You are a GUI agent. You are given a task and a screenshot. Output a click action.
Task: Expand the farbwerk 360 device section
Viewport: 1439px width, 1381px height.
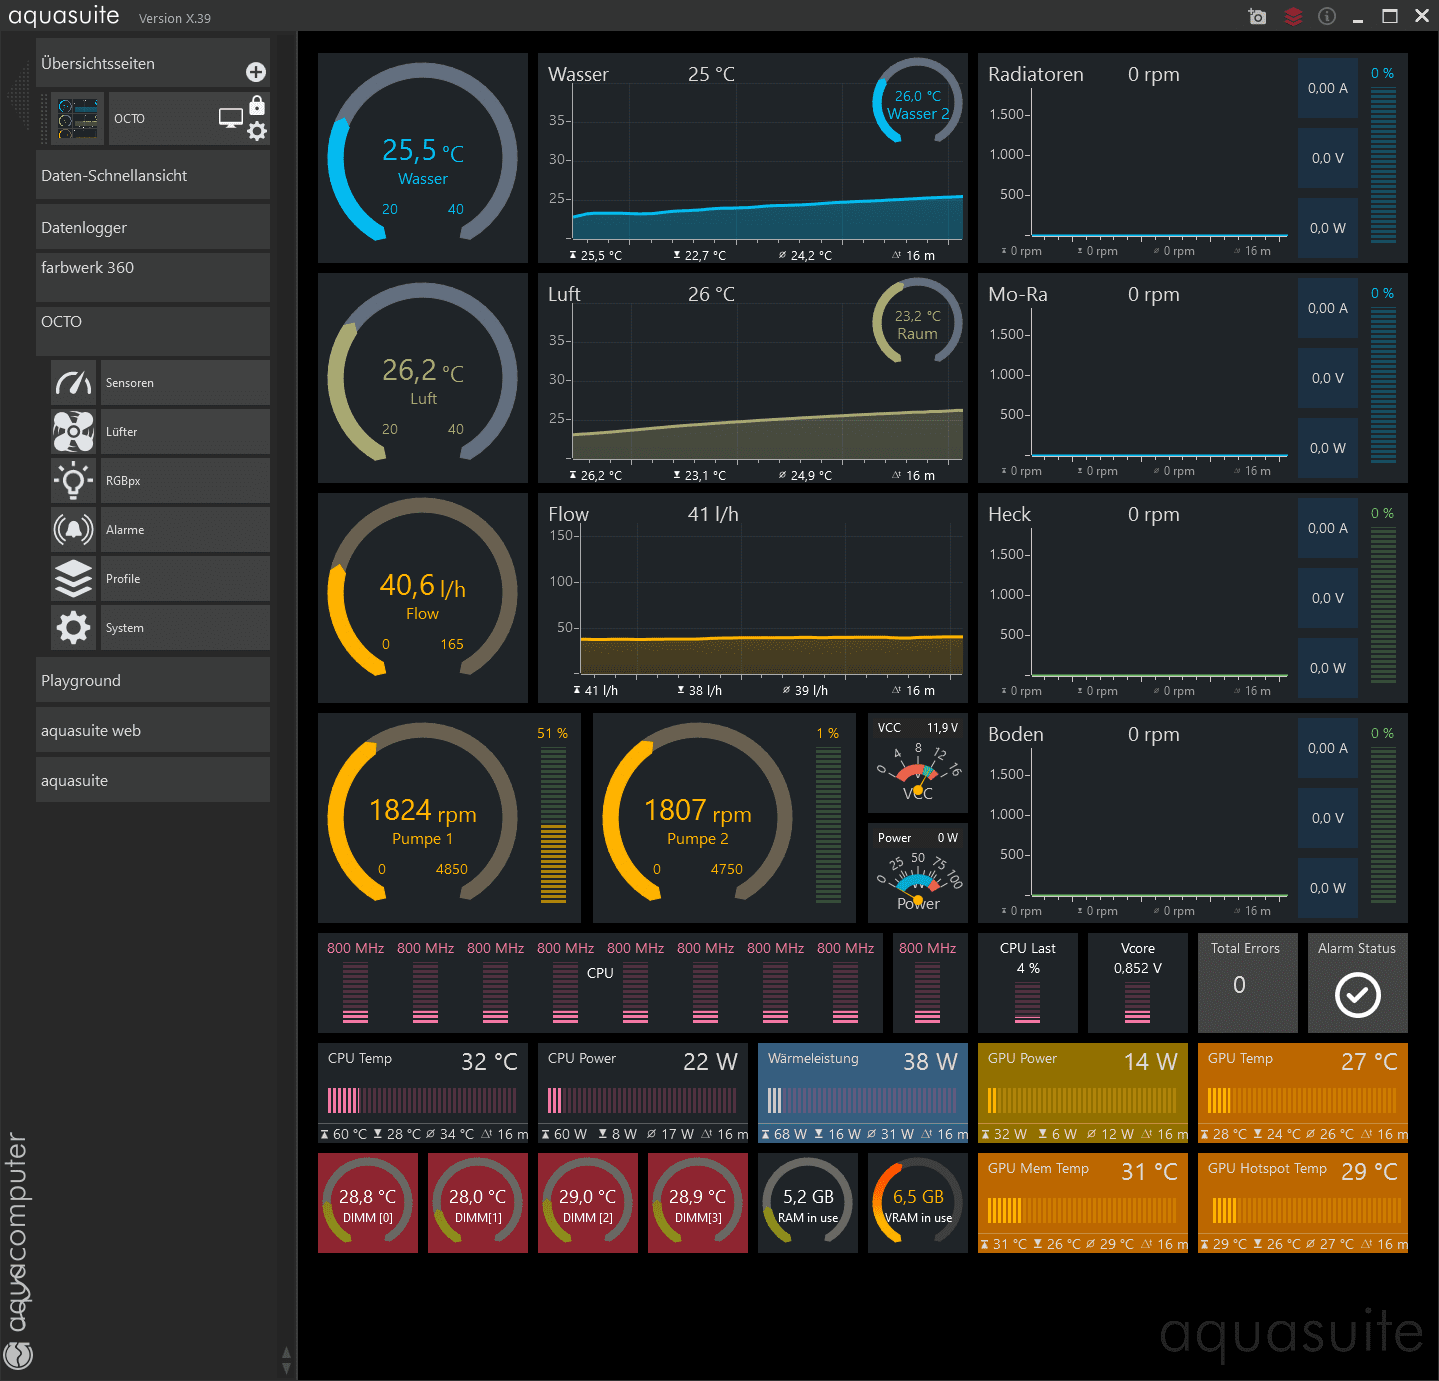pos(153,277)
